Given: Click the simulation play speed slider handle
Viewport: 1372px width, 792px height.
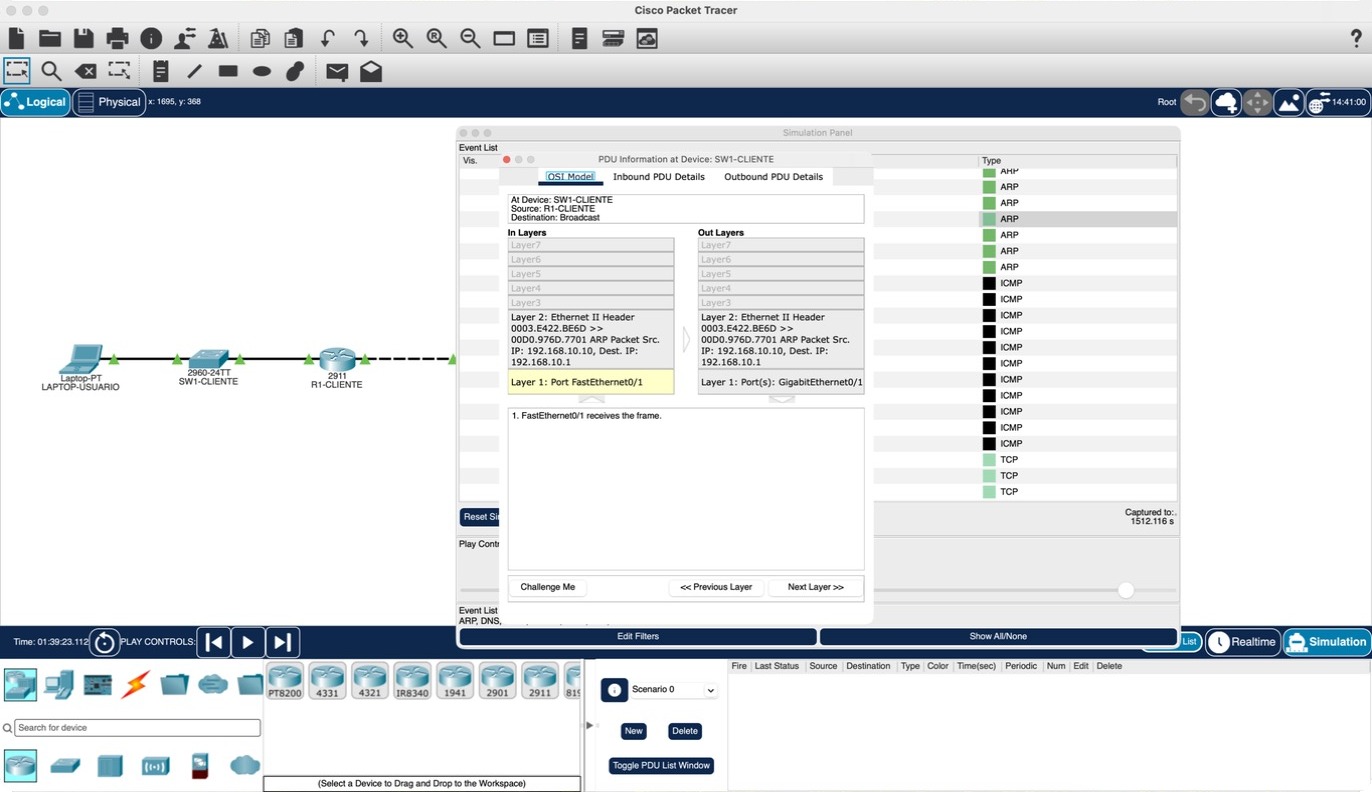Looking at the screenshot, I should point(1126,590).
